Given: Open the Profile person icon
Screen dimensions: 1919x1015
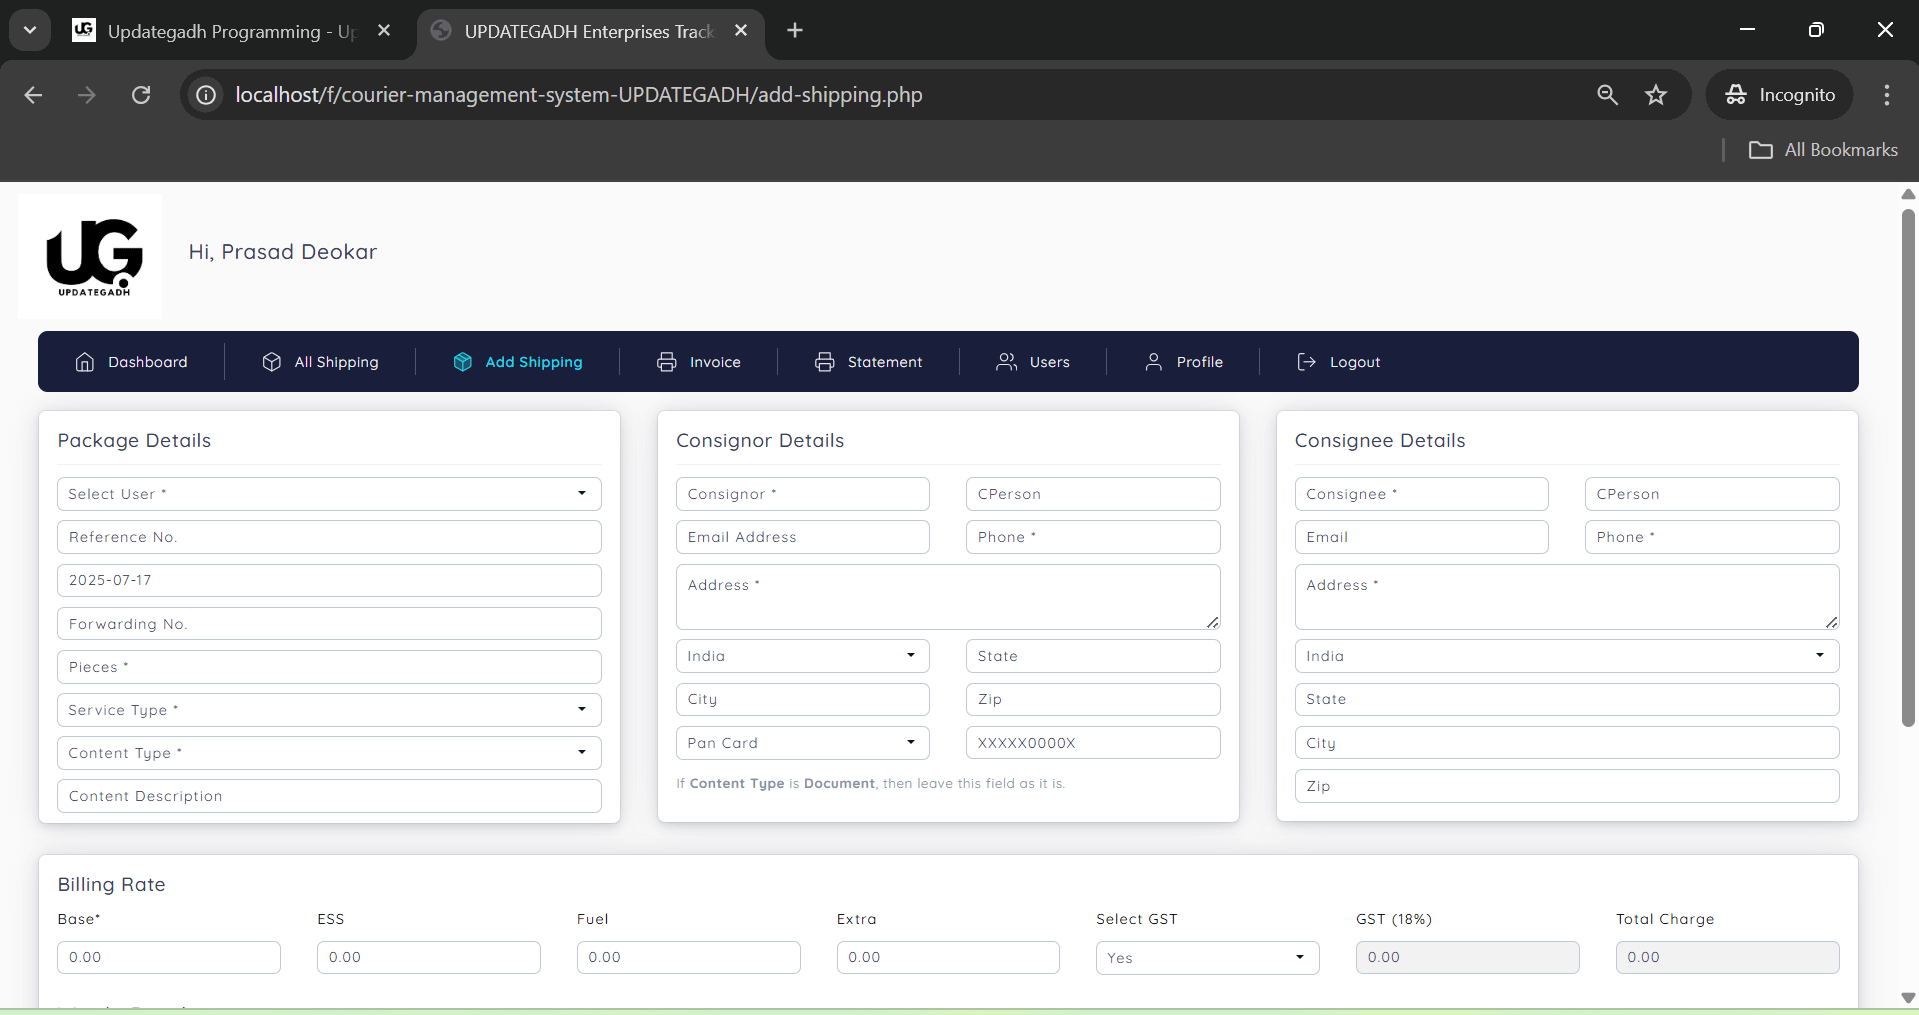Looking at the screenshot, I should (x=1153, y=362).
